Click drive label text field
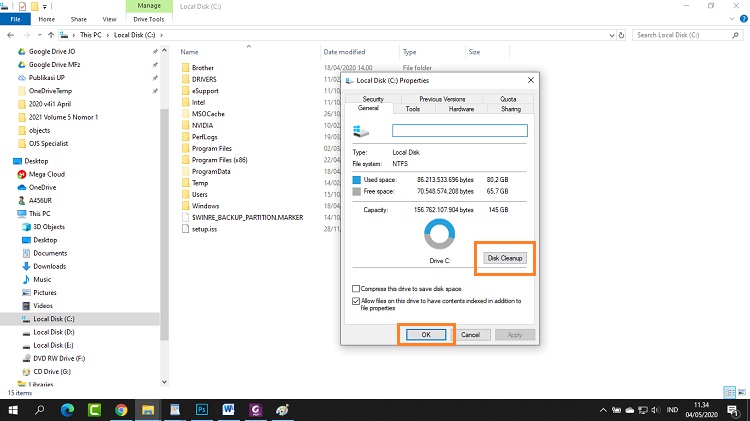Screen dimensions: 750x421 coord(460,130)
